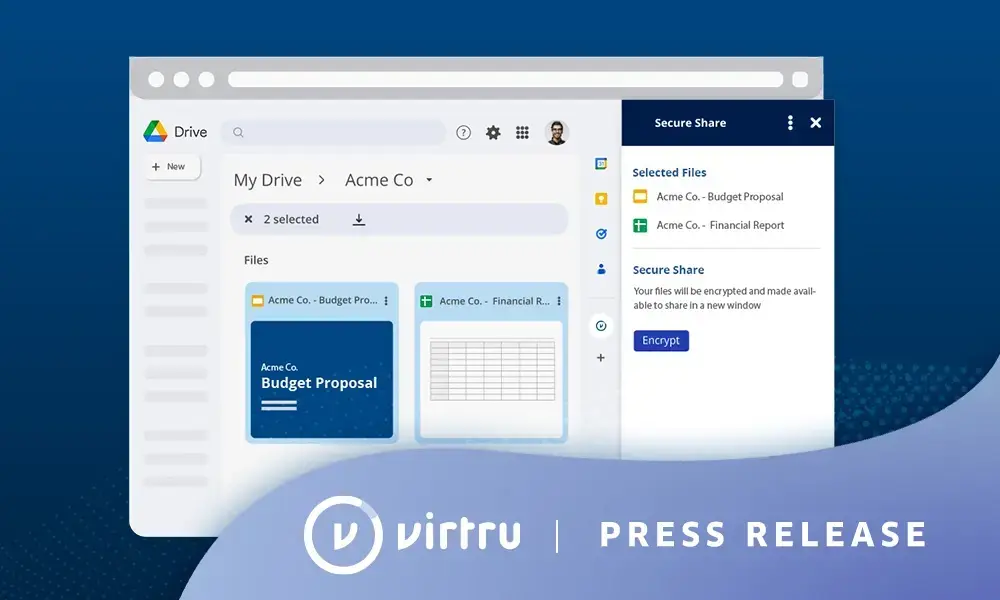Select the Financial Report spreadsheet thumbnail

(491, 379)
